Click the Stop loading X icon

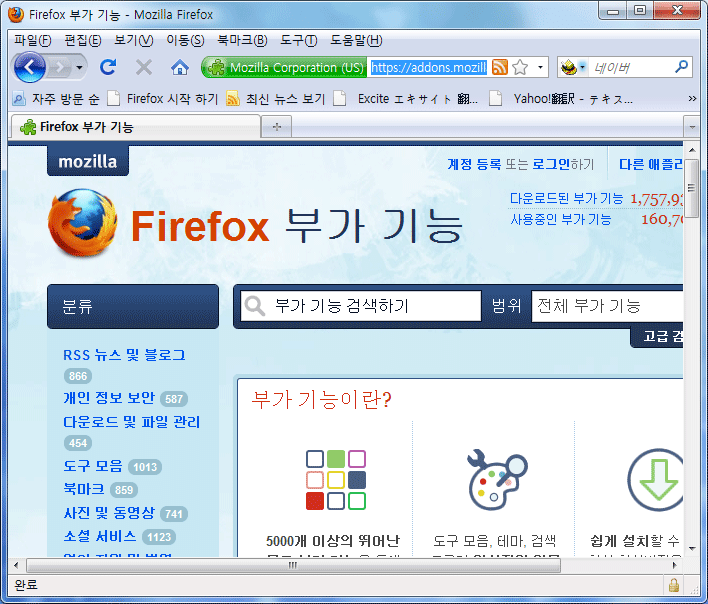click(x=144, y=68)
